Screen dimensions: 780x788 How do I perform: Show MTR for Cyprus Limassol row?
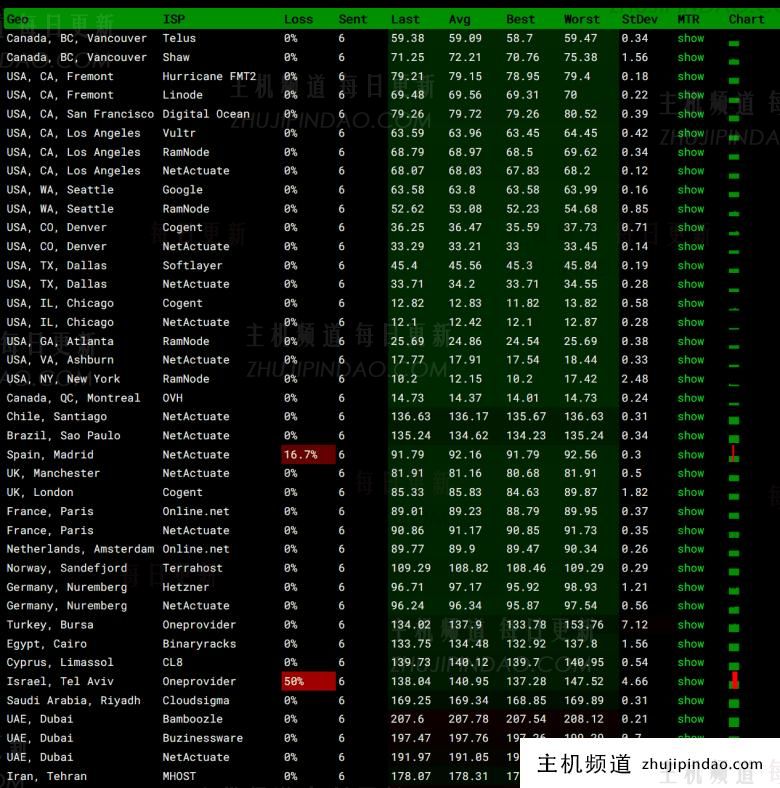[x=691, y=663]
